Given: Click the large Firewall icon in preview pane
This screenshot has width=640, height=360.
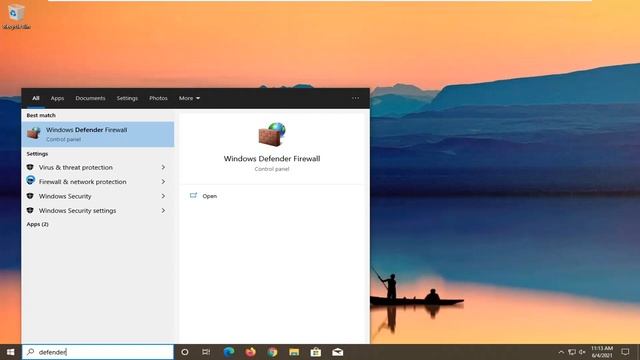Looking at the screenshot, I should [x=272, y=134].
